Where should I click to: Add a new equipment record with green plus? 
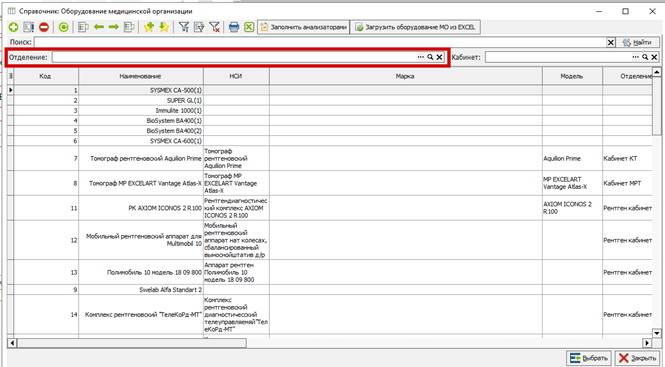[14, 28]
